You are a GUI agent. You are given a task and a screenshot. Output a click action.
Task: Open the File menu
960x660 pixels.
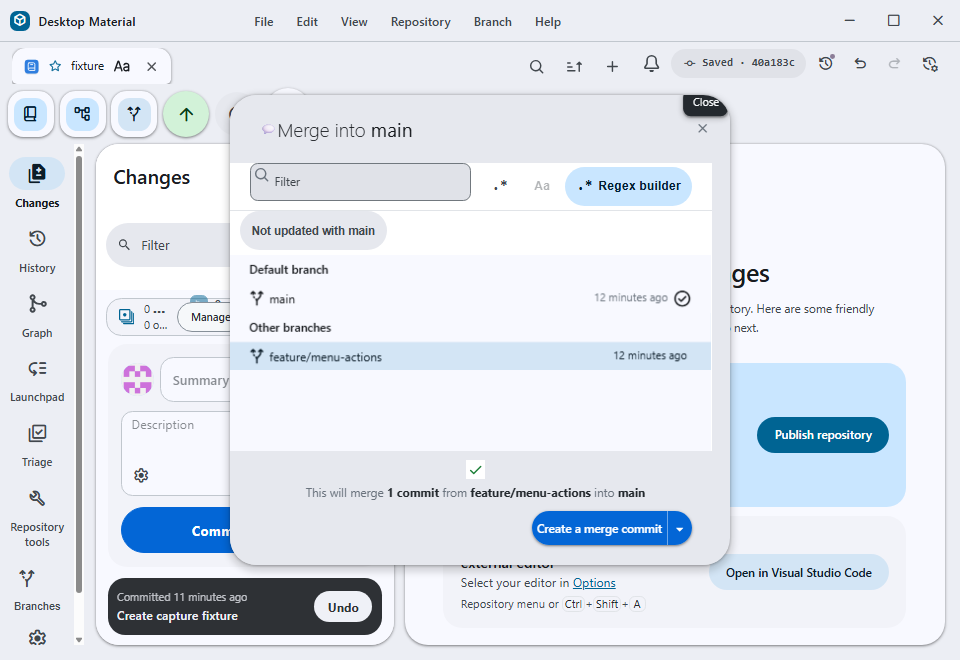(x=264, y=21)
